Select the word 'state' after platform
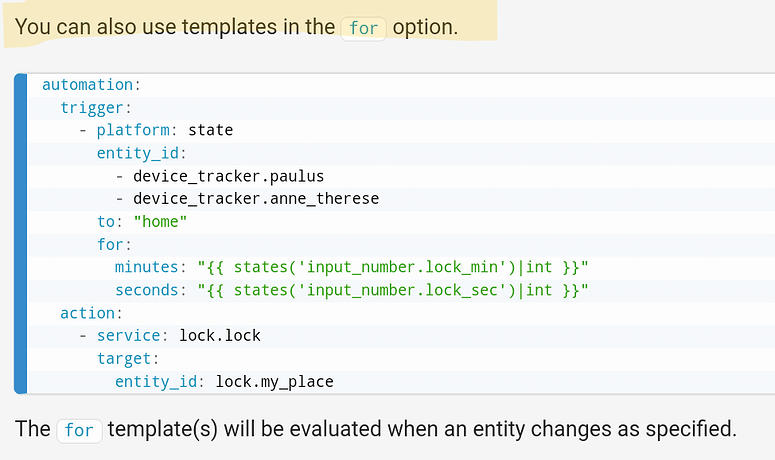Screen dimensions: 775x460 click(x=211, y=130)
